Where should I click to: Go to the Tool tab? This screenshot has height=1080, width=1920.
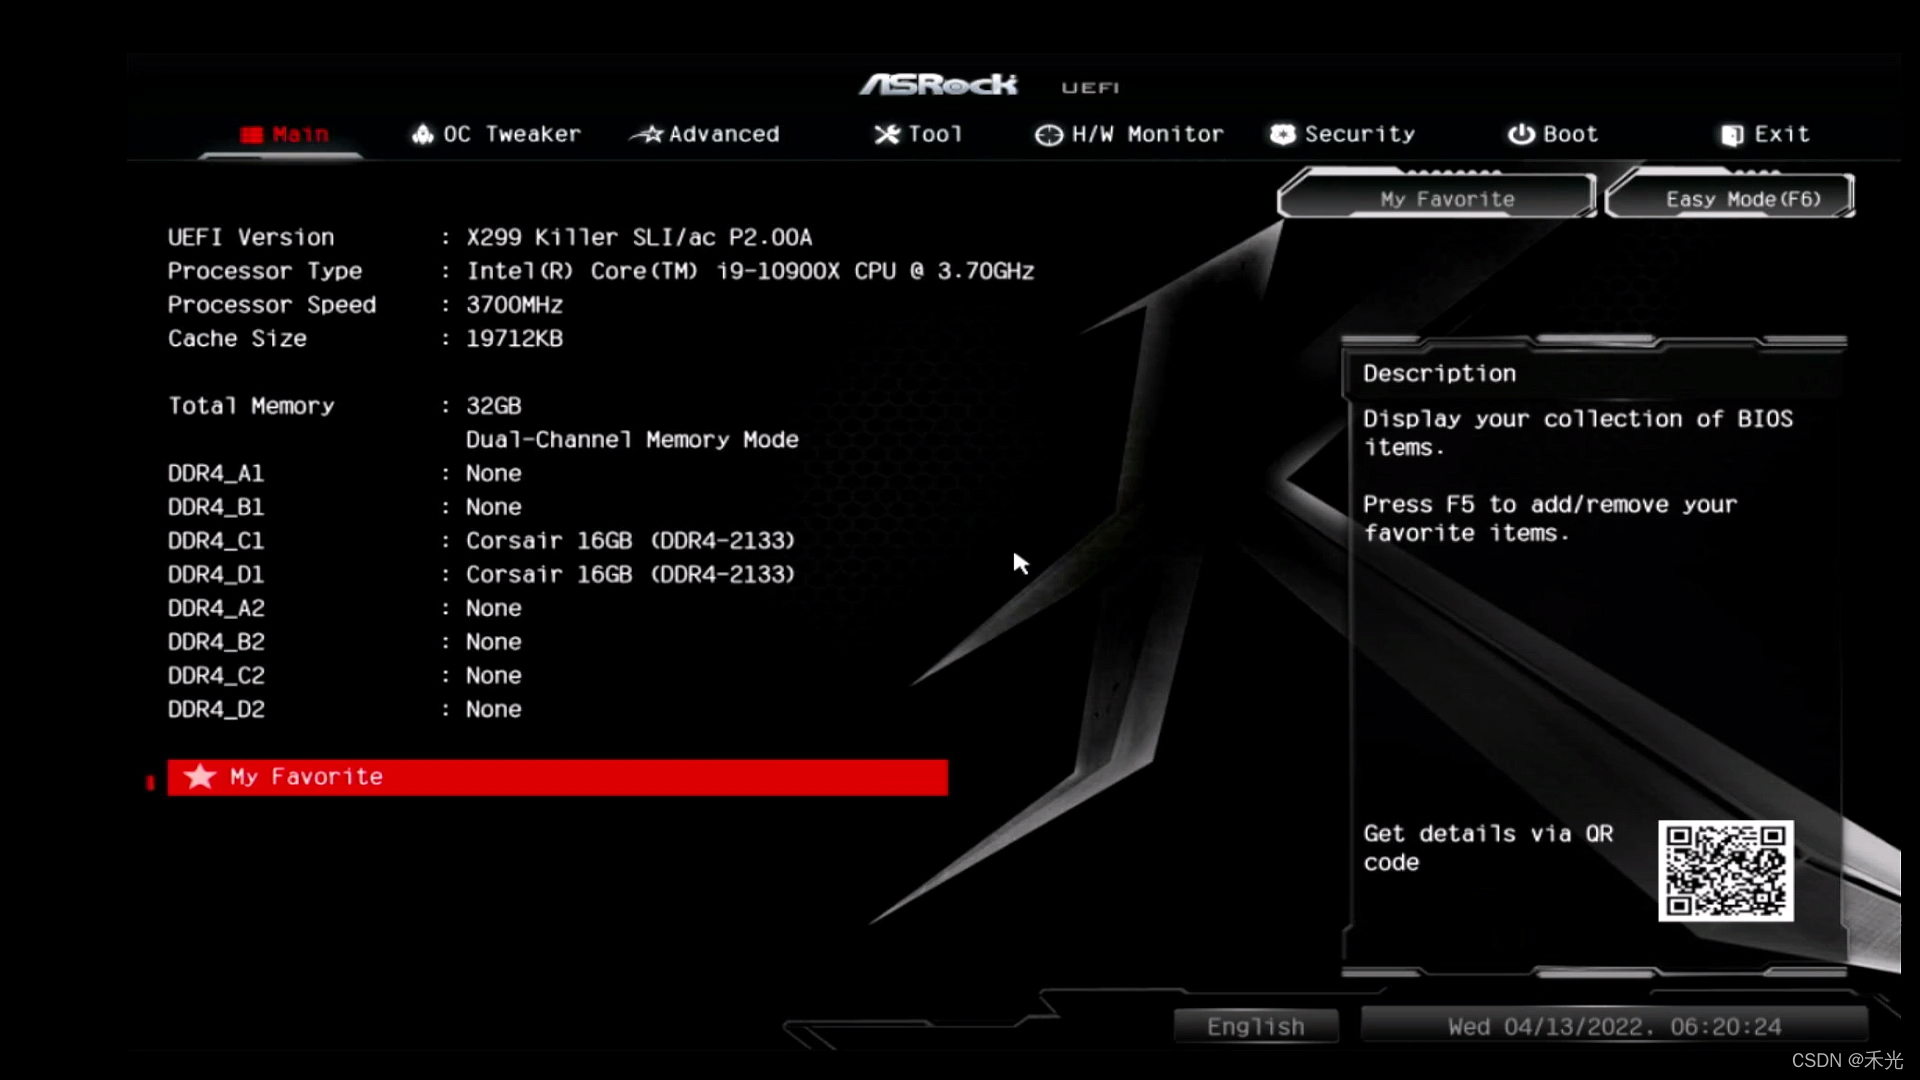pyautogui.click(x=935, y=134)
